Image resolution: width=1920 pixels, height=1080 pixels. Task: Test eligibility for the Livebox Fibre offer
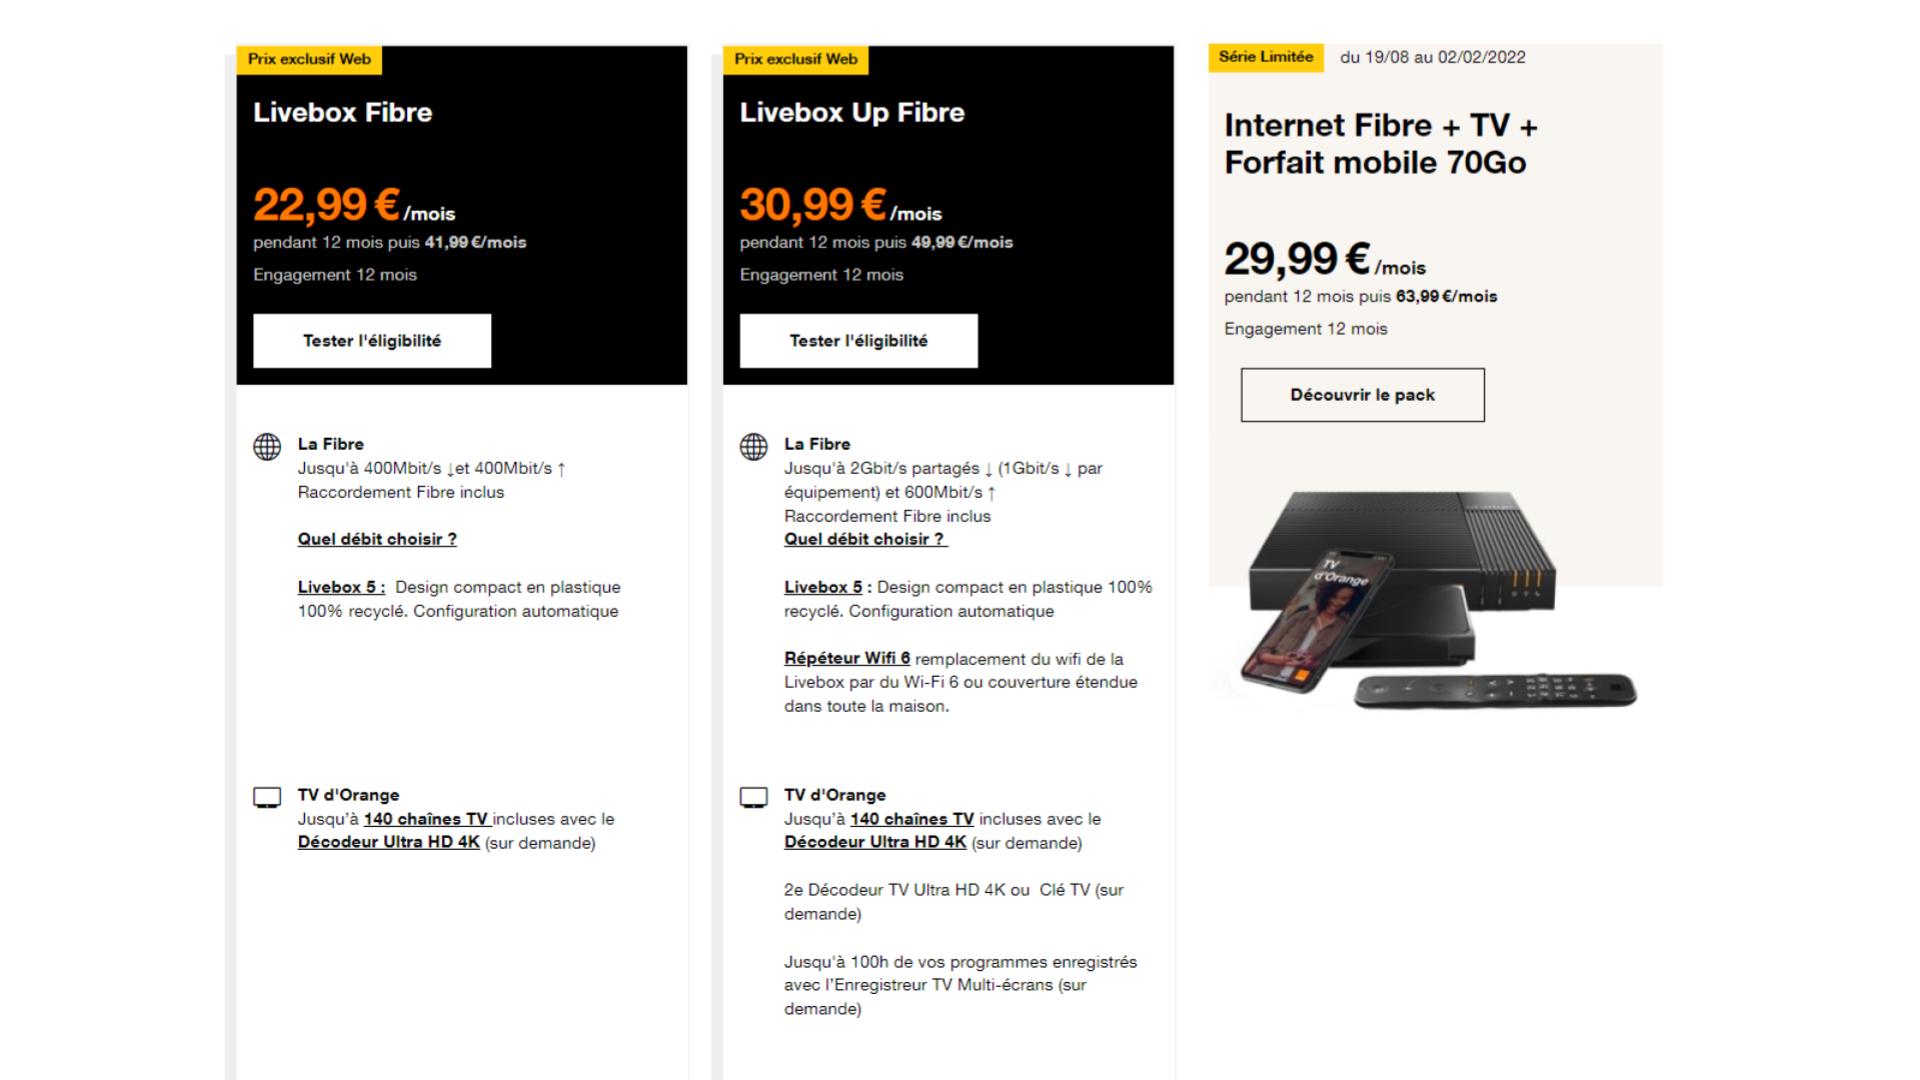[372, 341]
